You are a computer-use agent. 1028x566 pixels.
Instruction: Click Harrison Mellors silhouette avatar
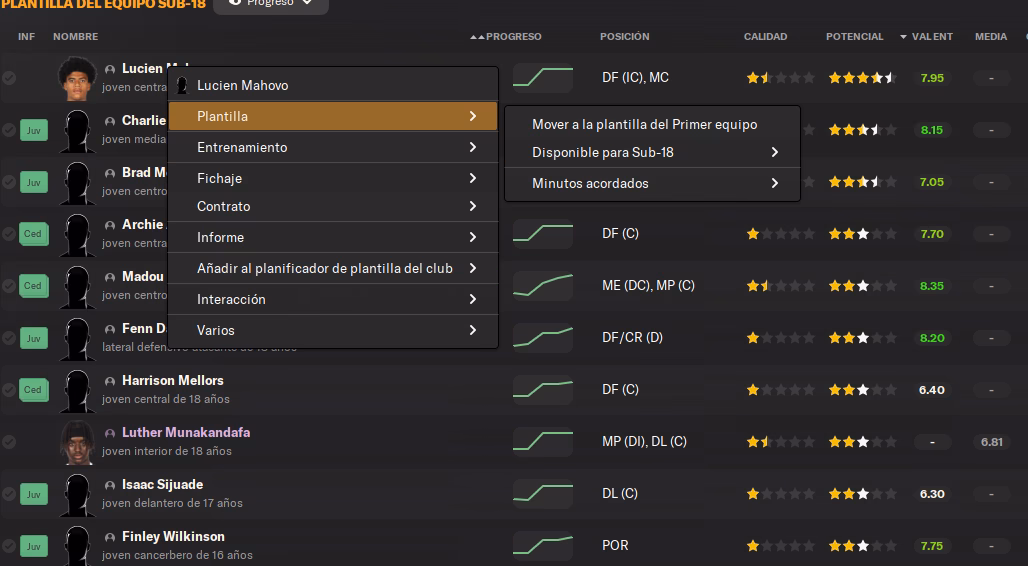click(x=77, y=391)
